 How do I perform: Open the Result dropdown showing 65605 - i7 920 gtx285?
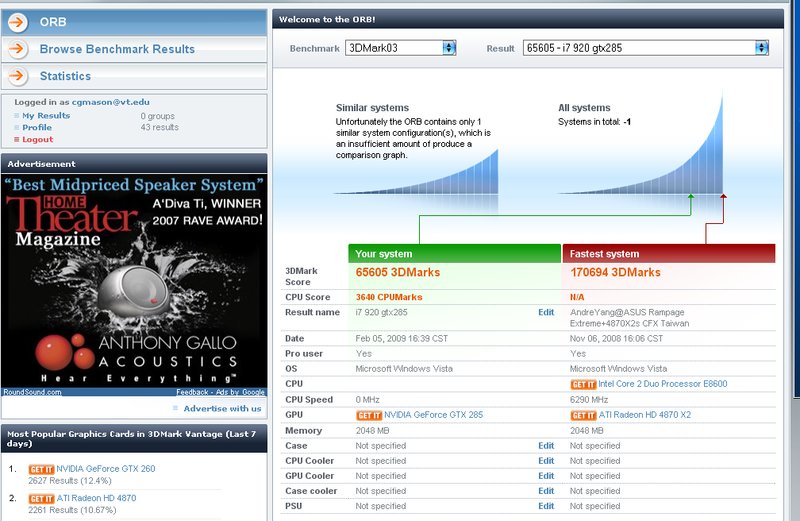click(646, 48)
